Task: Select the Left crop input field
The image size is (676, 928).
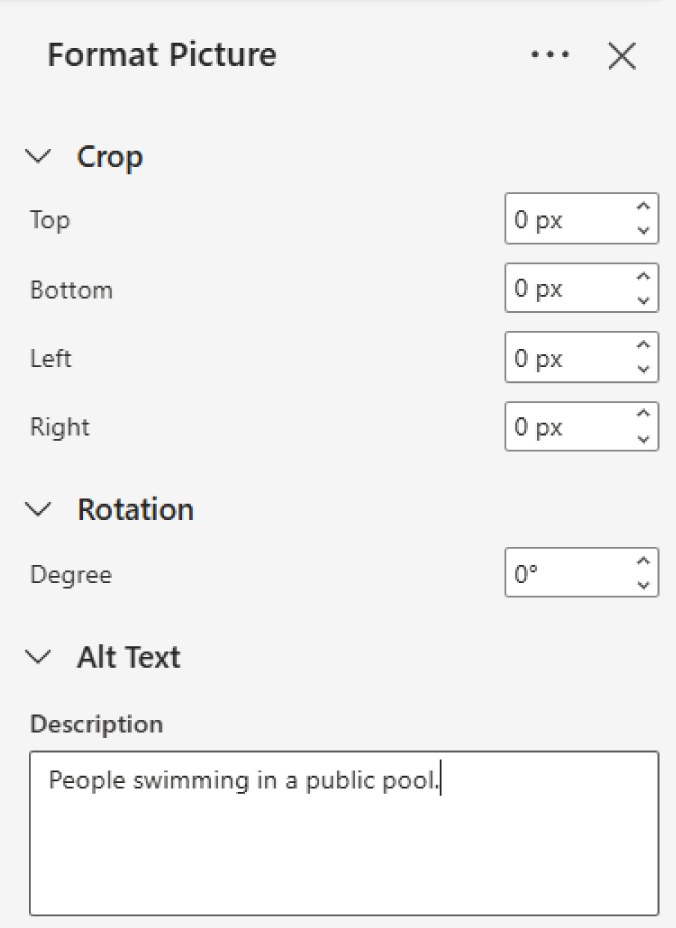Action: (x=560, y=357)
